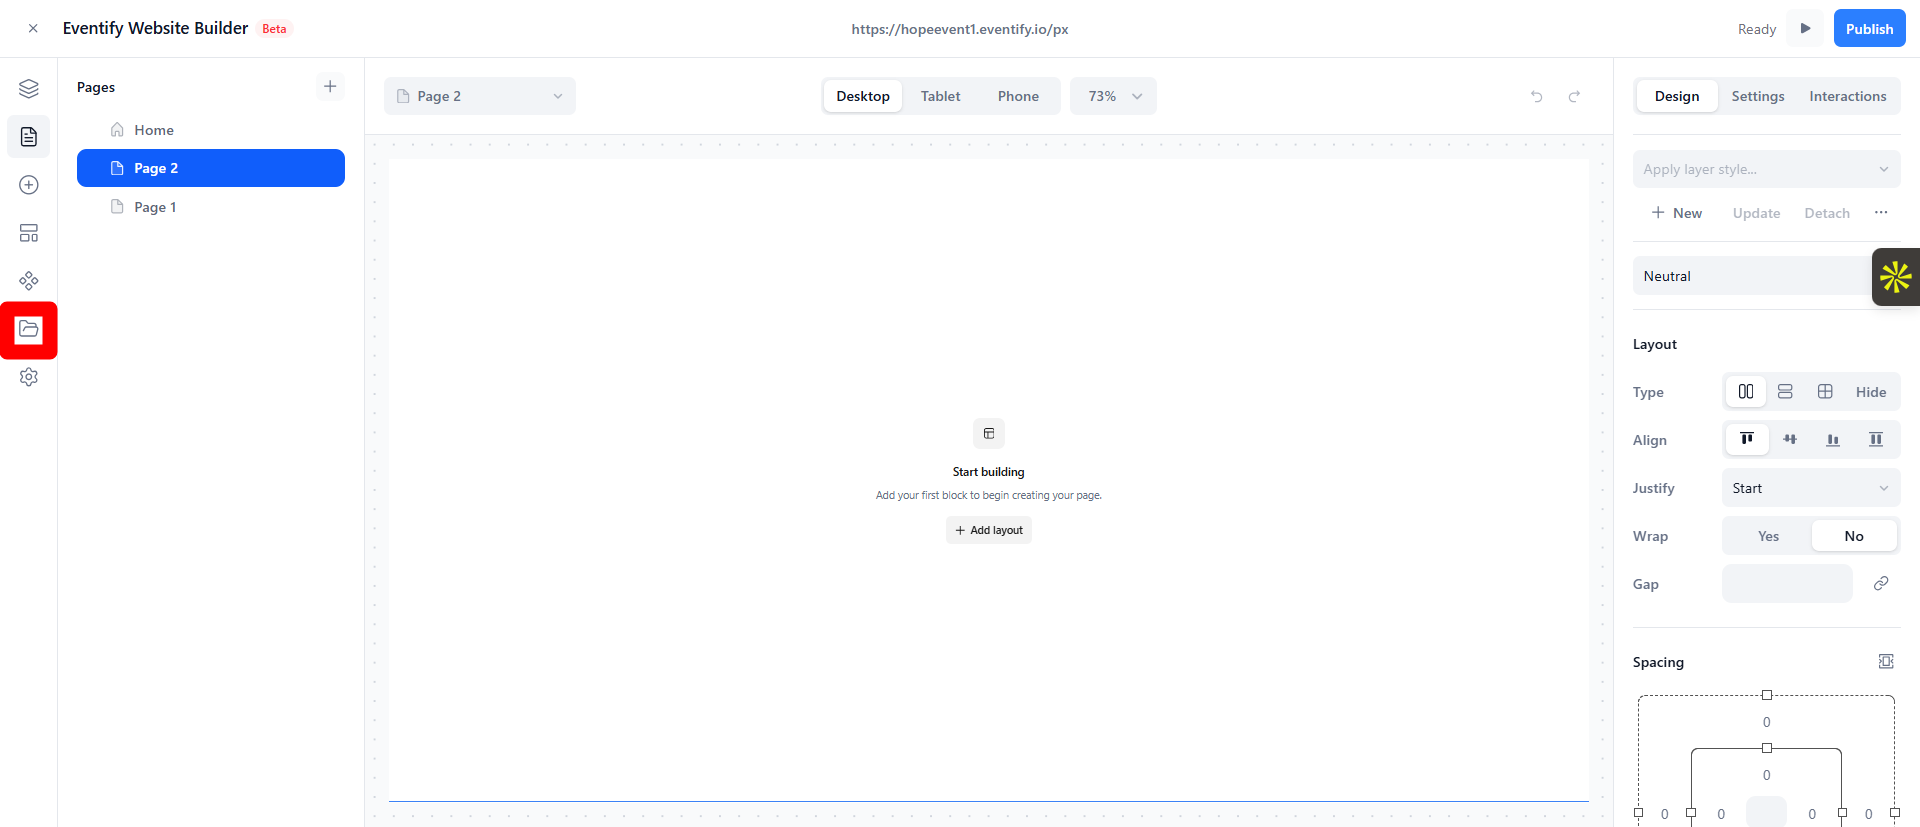Switch to Desktop view
Viewport: 1920px width, 827px height.
tap(863, 96)
